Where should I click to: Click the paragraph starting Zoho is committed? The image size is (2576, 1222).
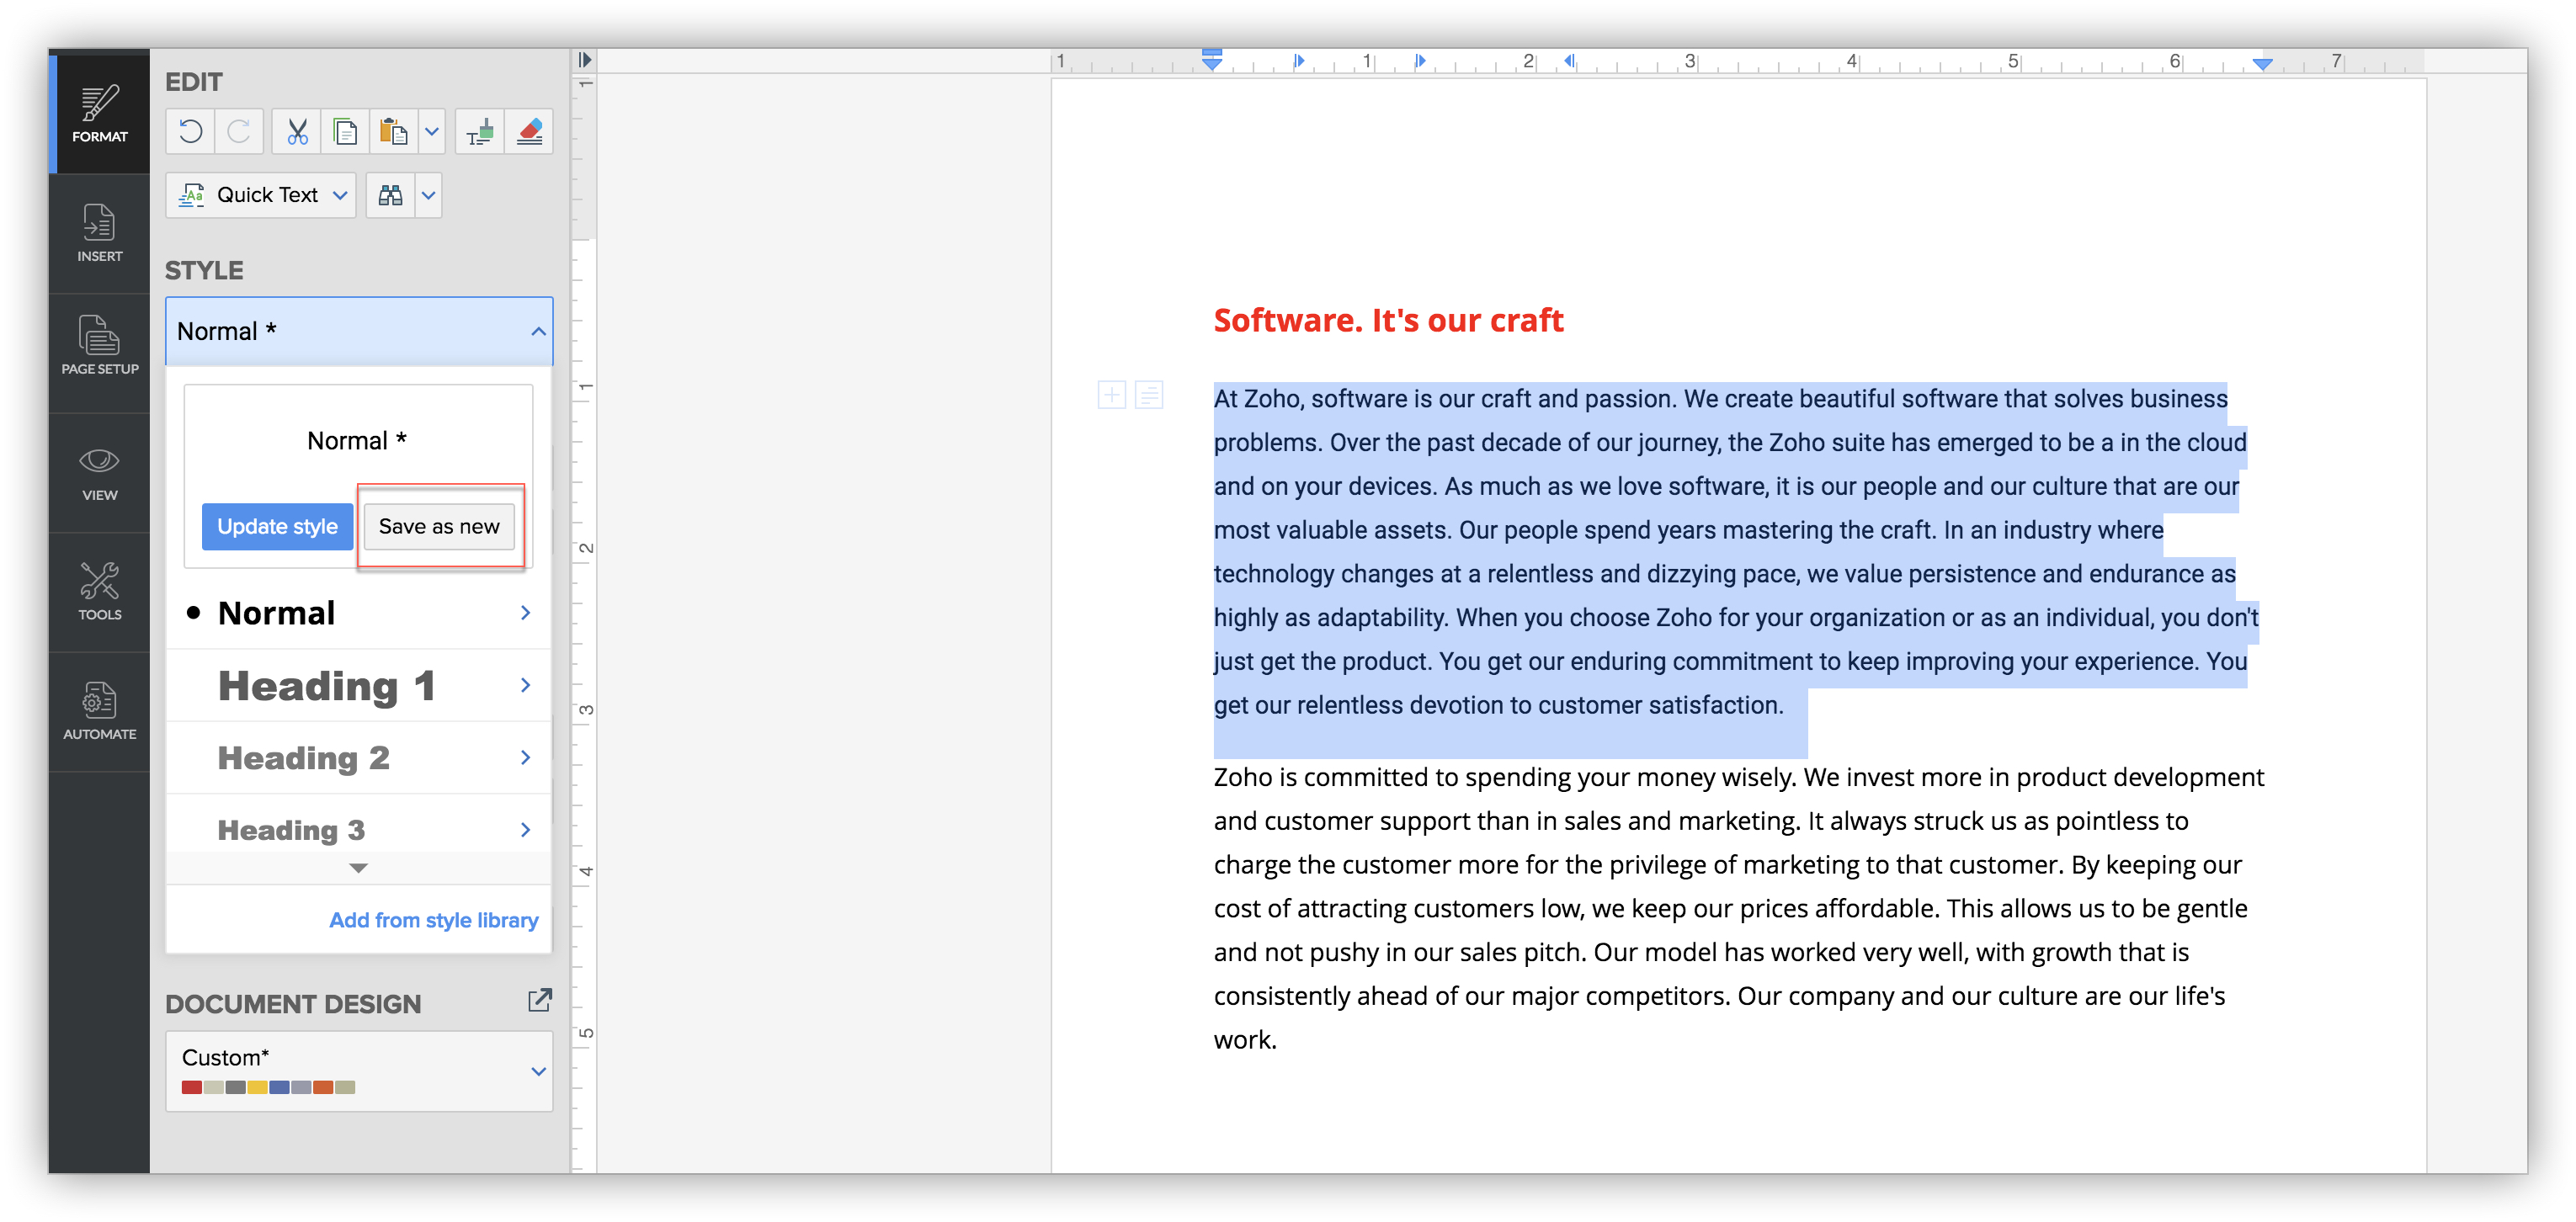click(1738, 908)
